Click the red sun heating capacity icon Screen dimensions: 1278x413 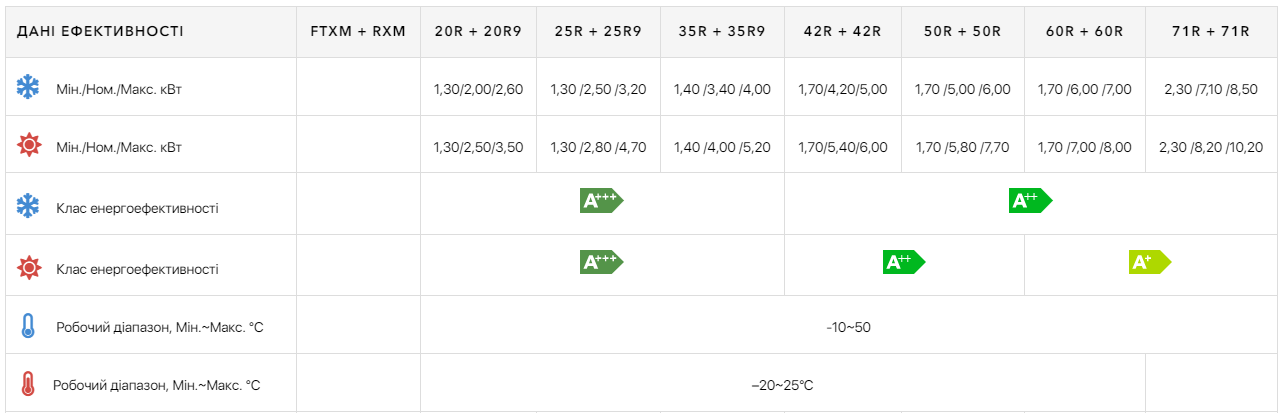coord(29,146)
